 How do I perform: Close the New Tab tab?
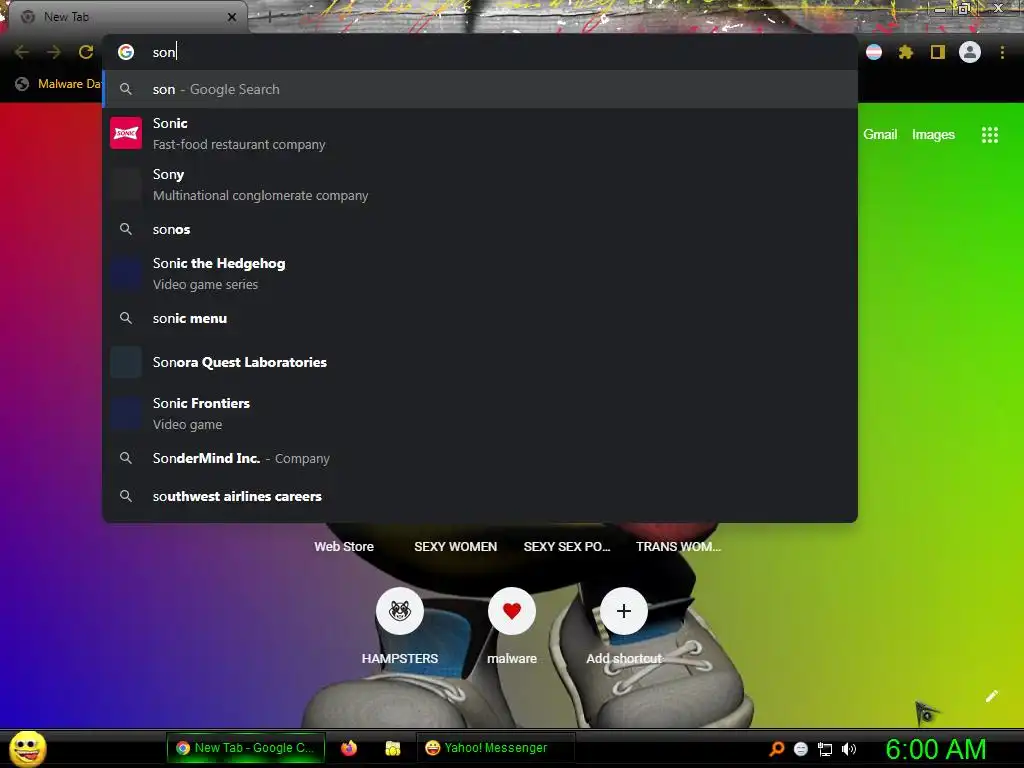232,17
